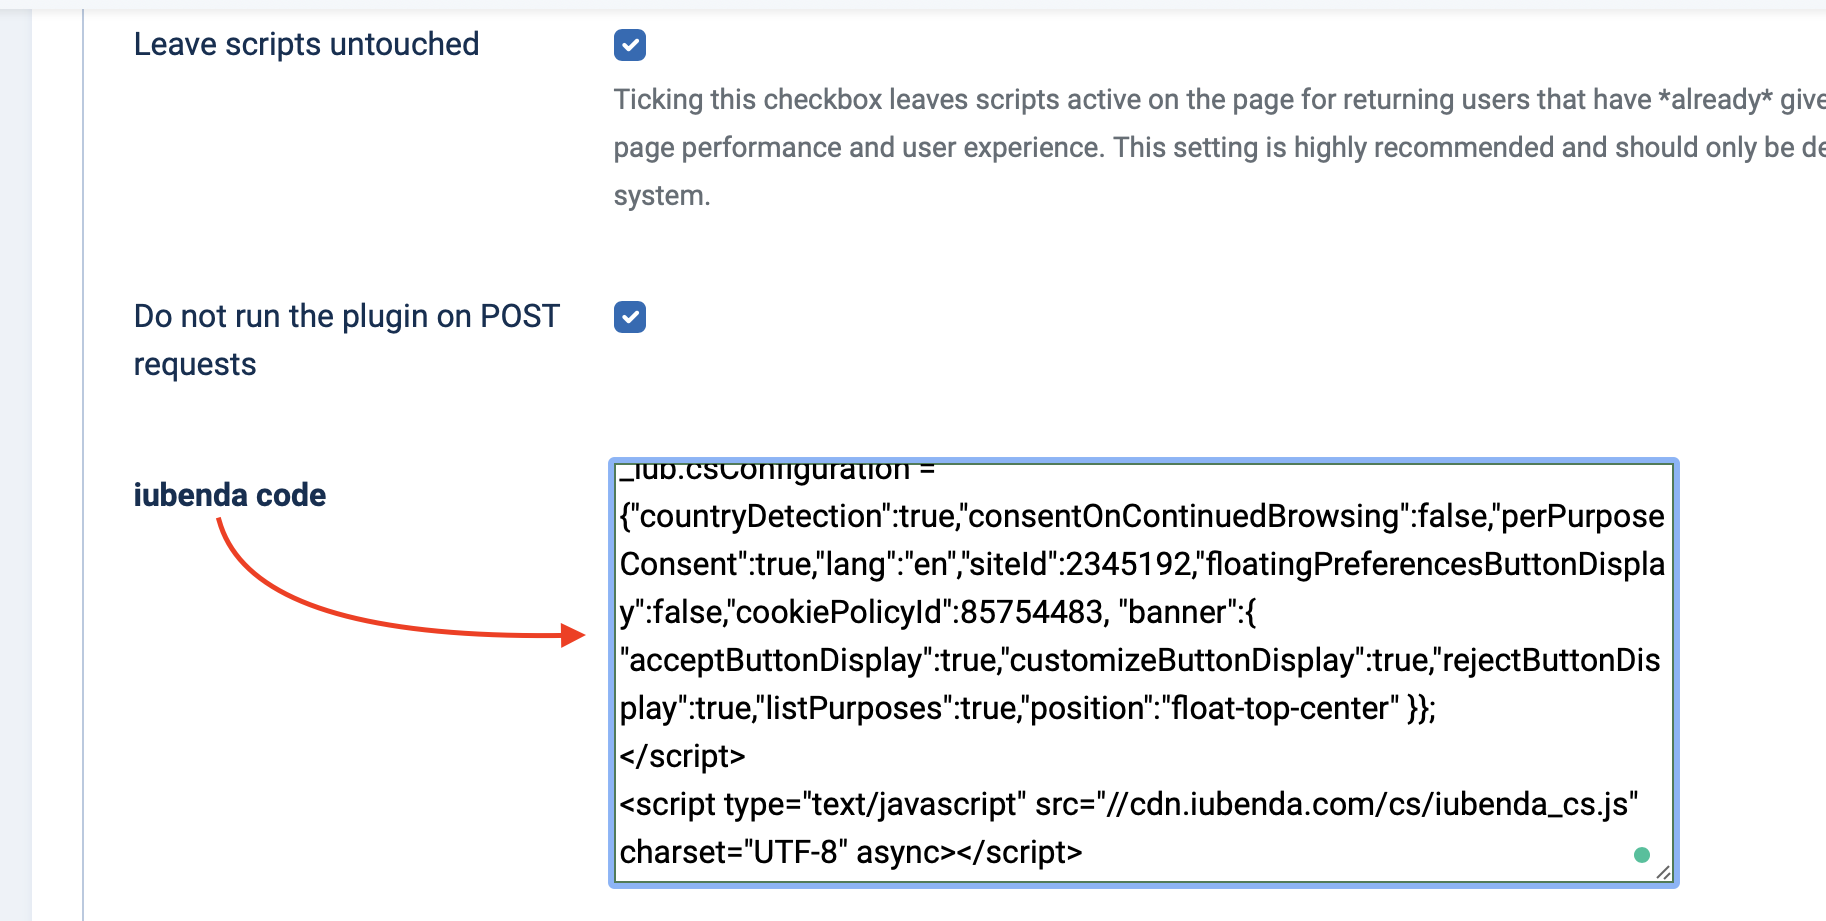Click the red arrow head pointing at code
1826x921 pixels.
pos(573,635)
